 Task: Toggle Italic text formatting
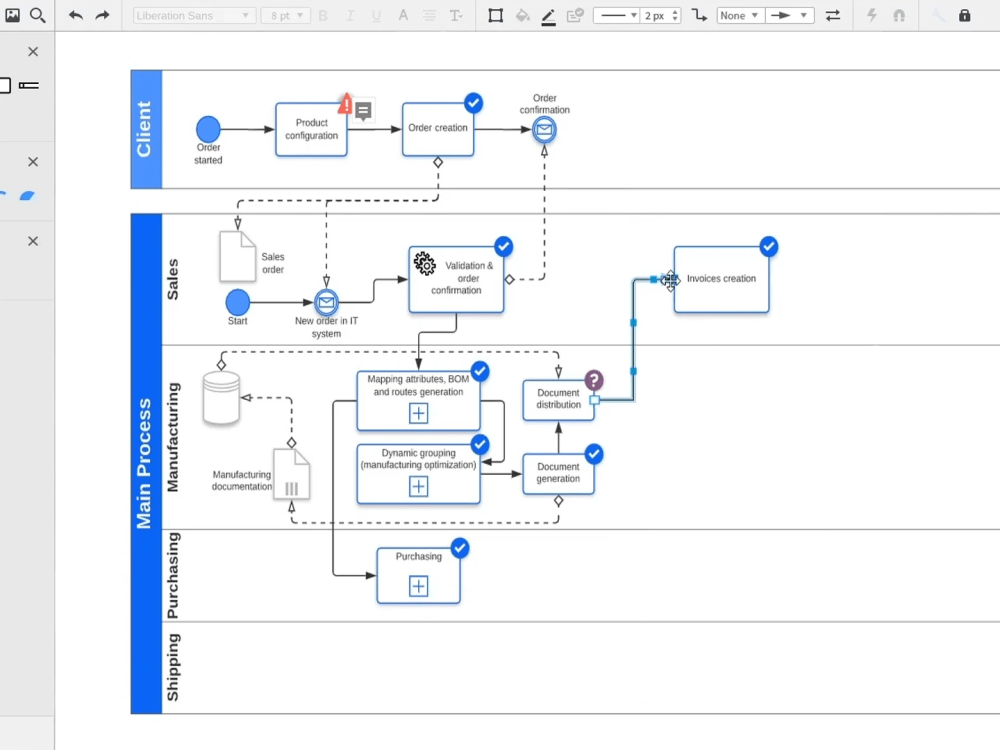(x=349, y=15)
